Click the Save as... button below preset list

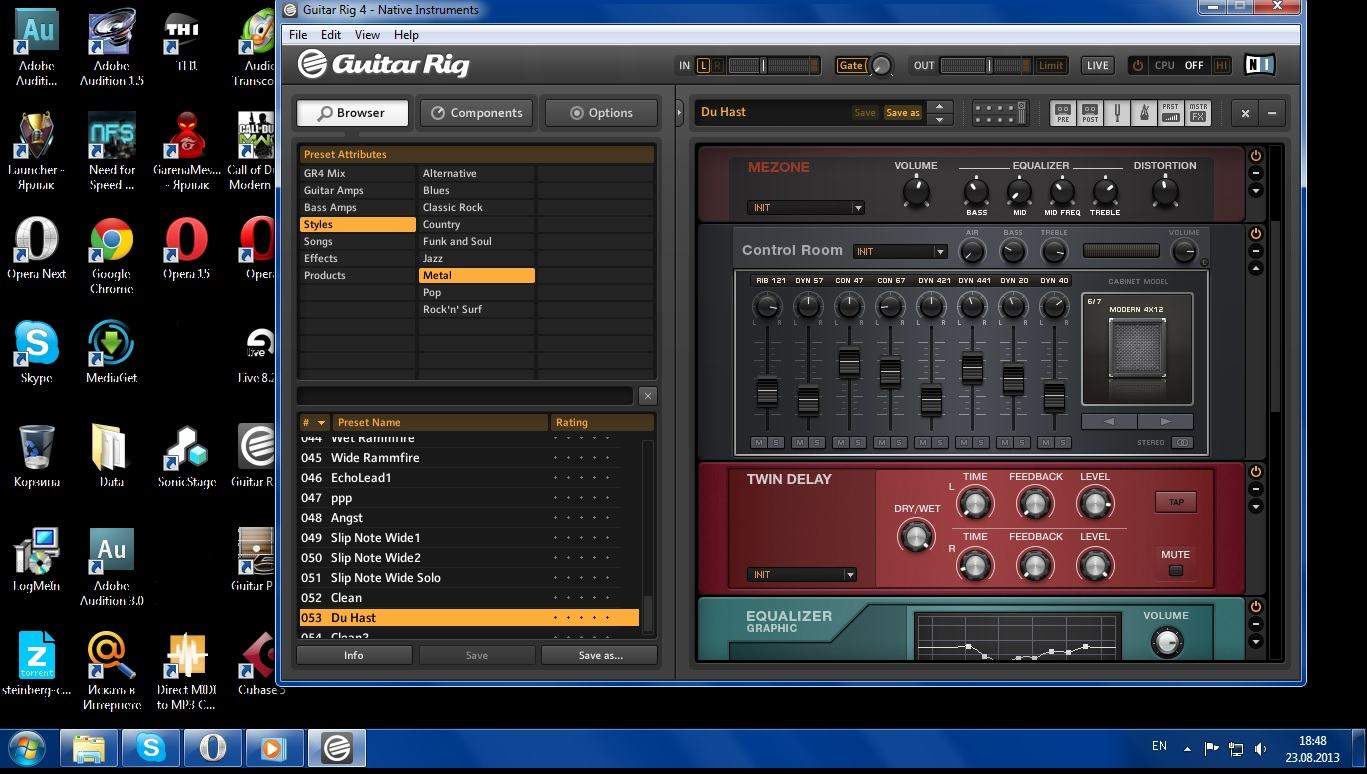click(599, 656)
